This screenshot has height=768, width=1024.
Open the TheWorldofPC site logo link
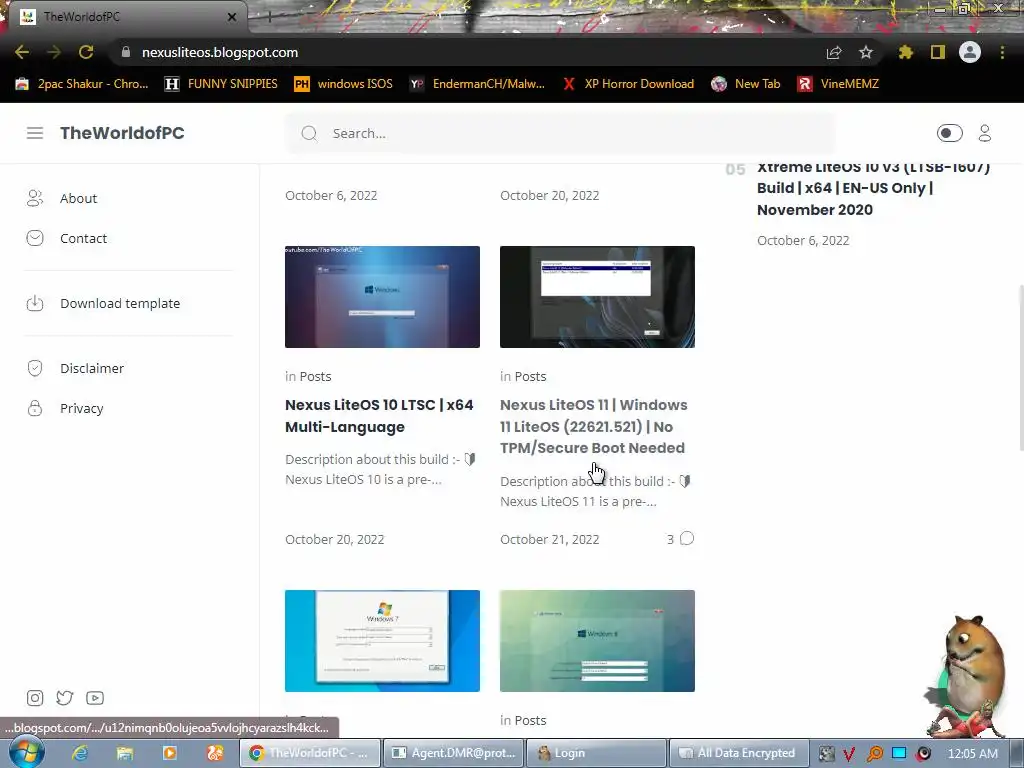tap(122, 133)
